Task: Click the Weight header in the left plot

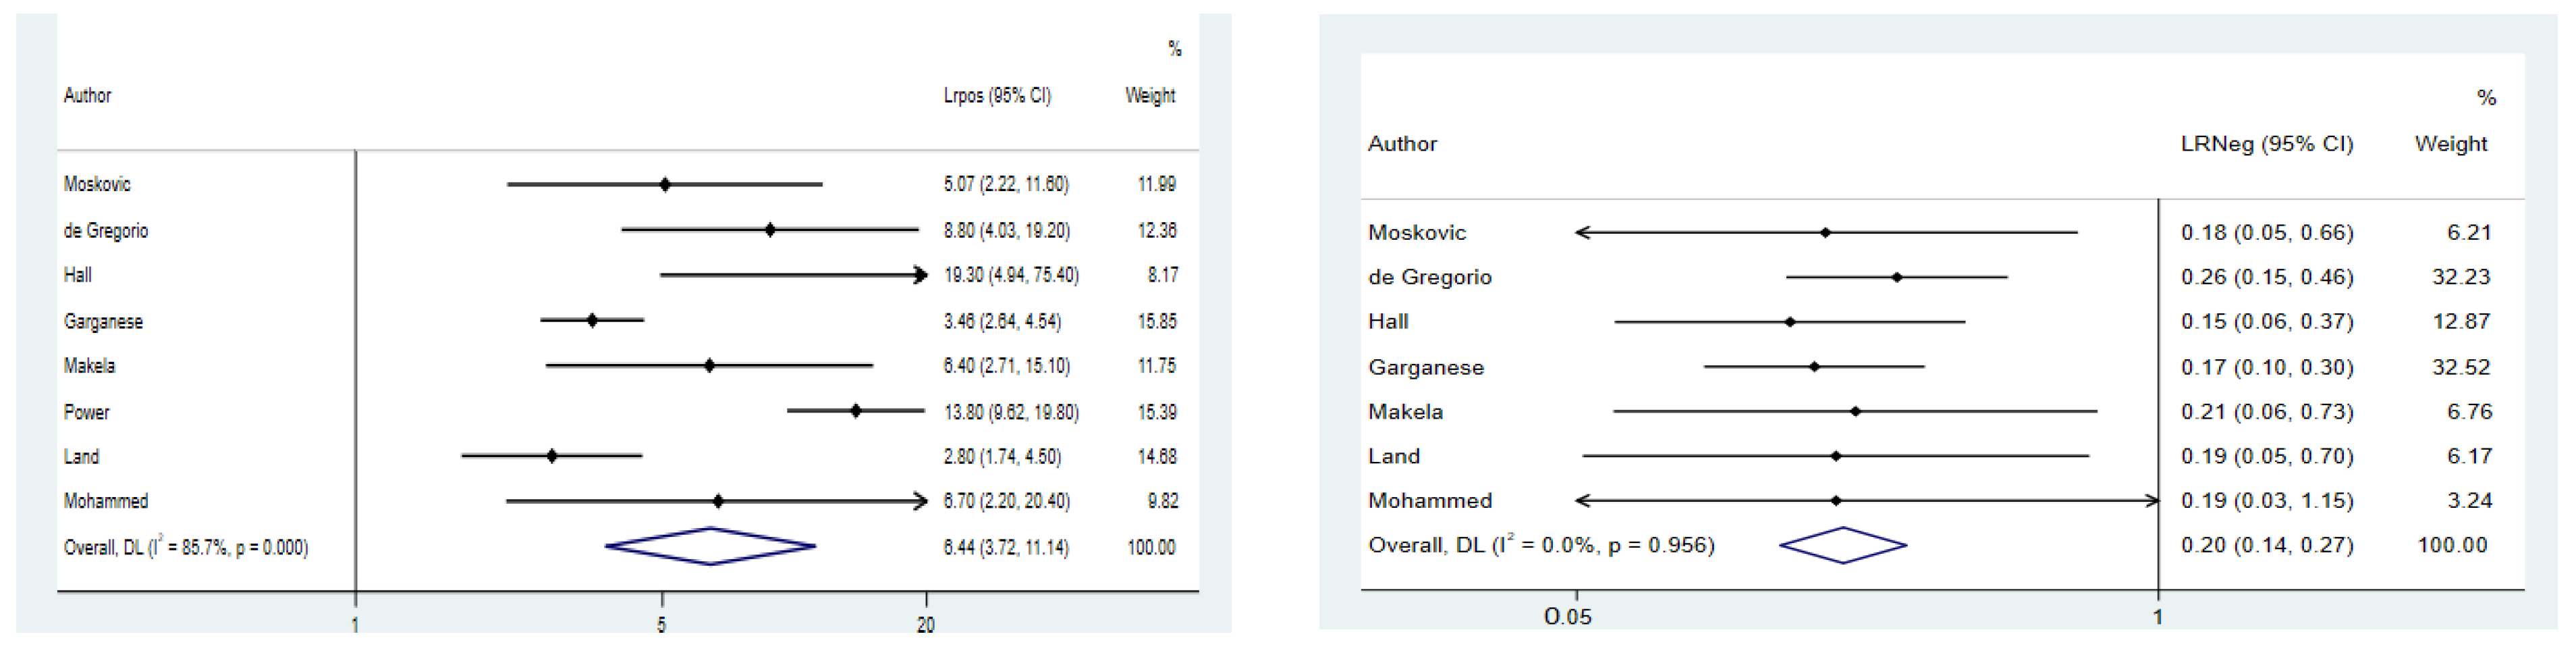Action: pos(1150,96)
